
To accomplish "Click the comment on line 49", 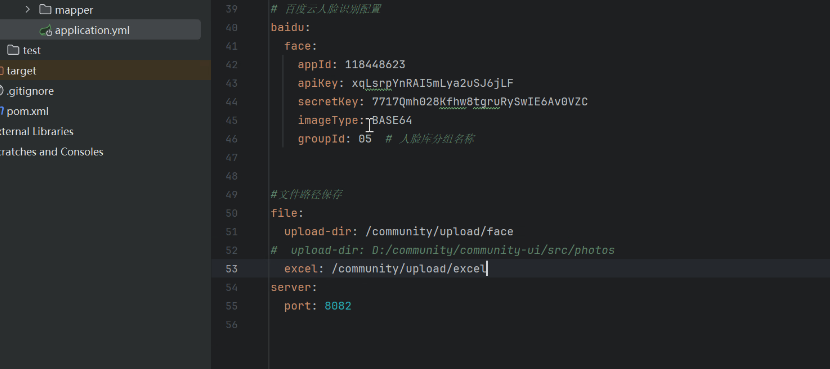I will (x=306, y=194).
